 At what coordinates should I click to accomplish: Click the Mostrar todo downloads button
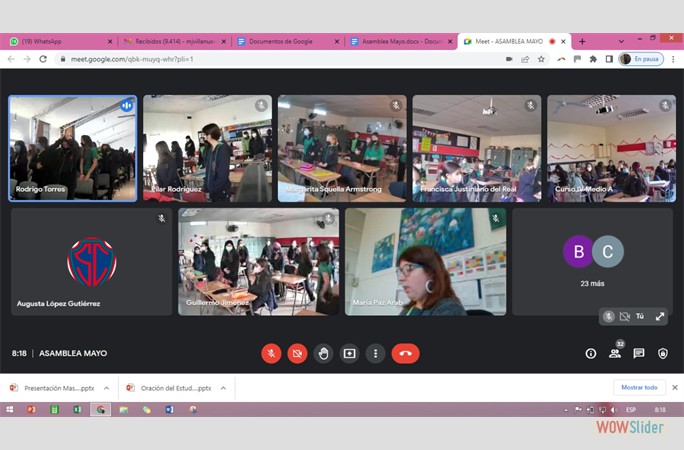pyautogui.click(x=639, y=388)
